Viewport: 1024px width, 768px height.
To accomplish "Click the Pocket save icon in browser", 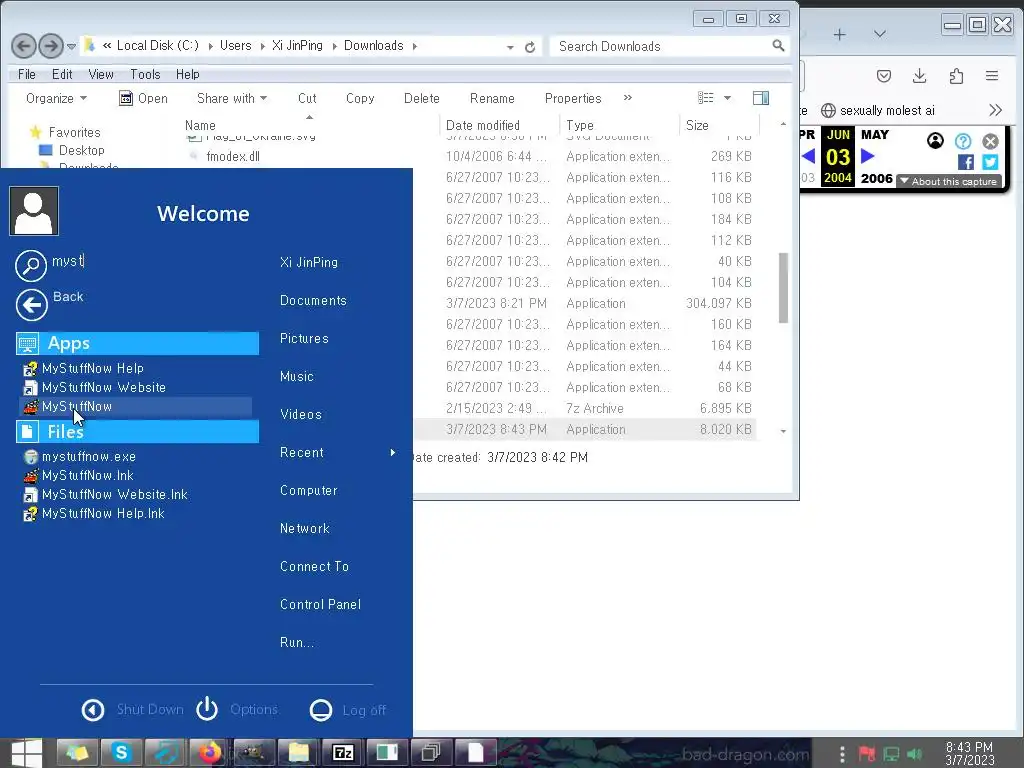I will (x=884, y=76).
